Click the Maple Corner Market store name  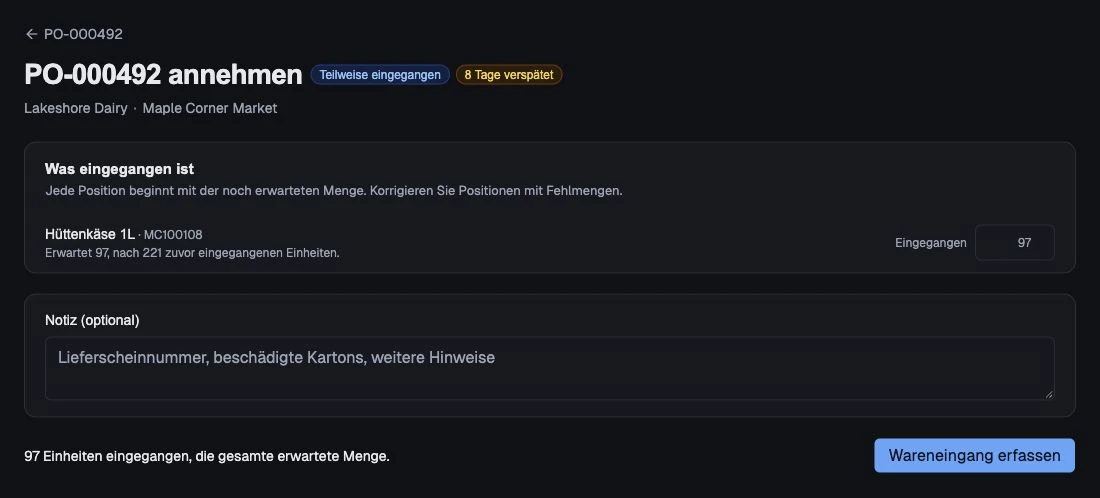coord(210,108)
